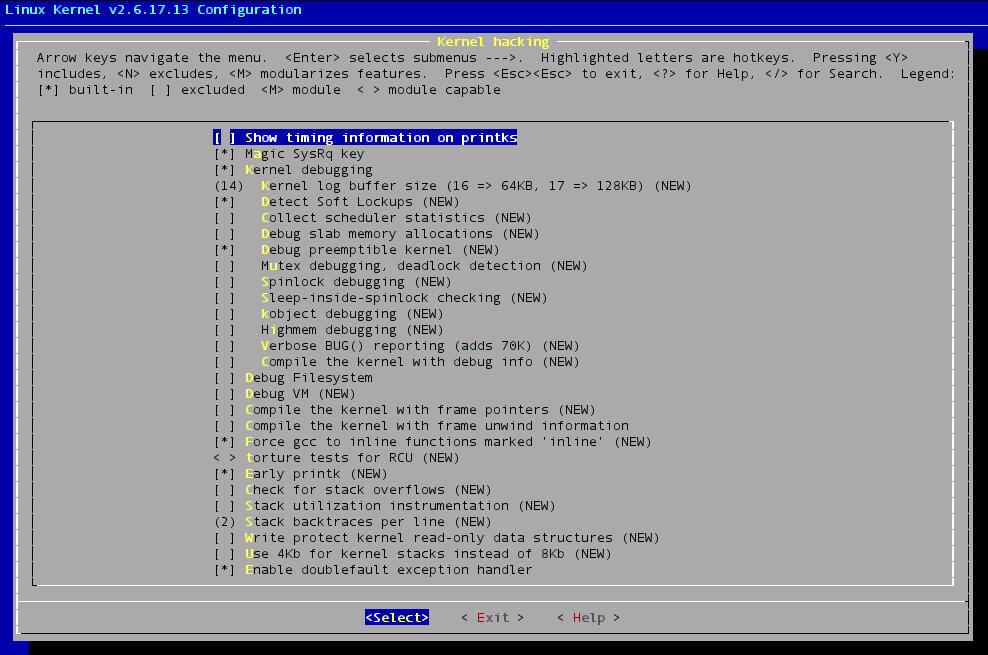Enable Highmem debugging option
This screenshot has width=988, height=655.
pos(328,329)
